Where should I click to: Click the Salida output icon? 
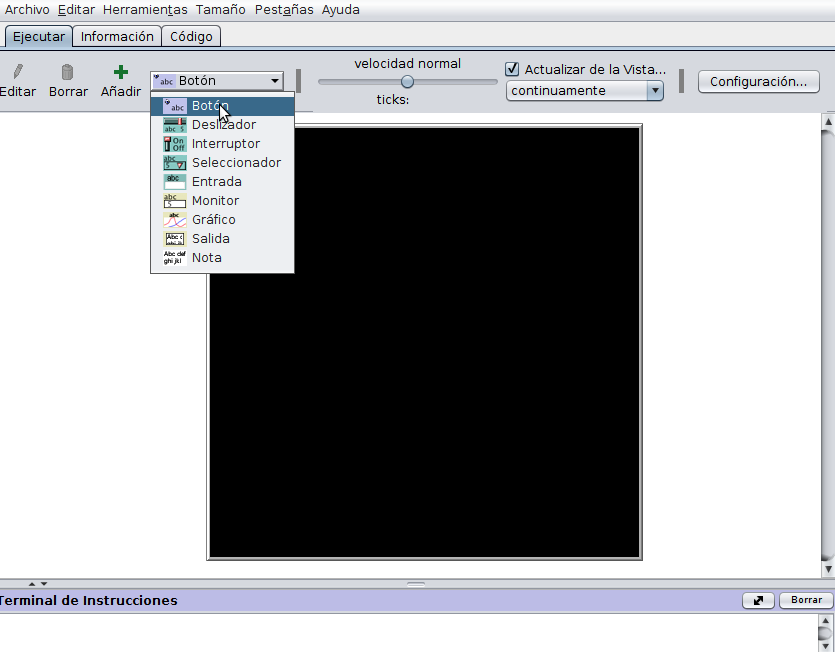(x=175, y=239)
